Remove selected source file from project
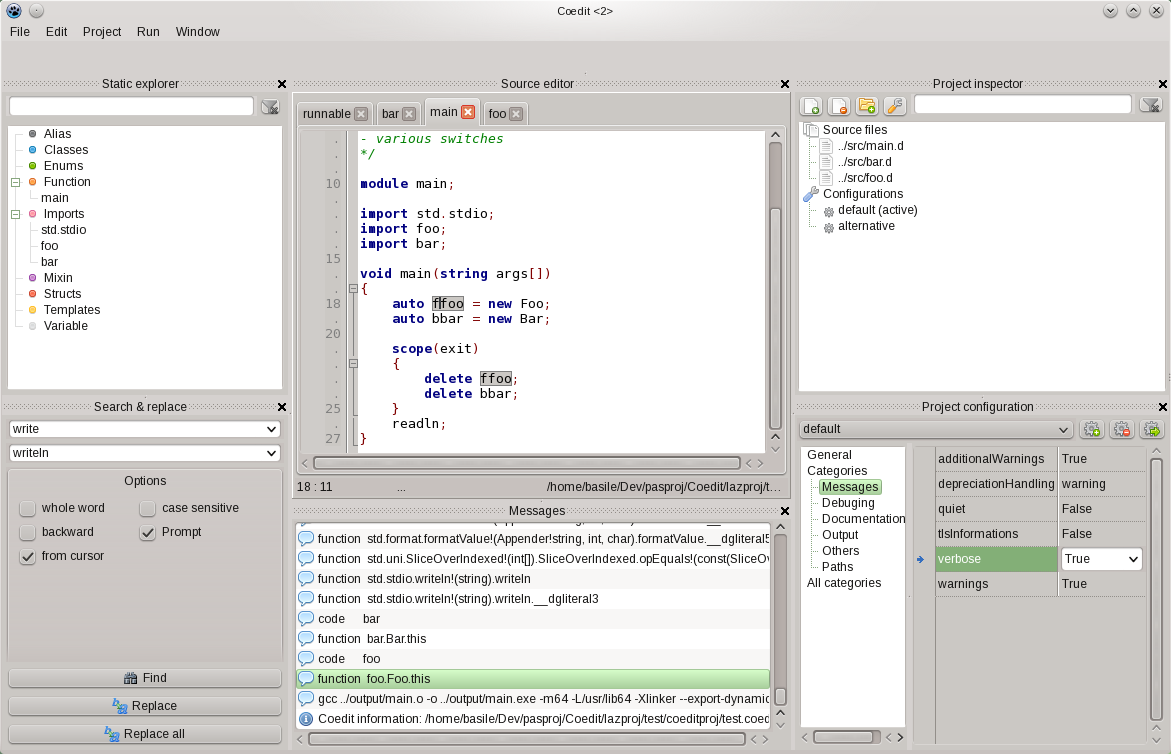The height and width of the screenshot is (754, 1171). click(840, 105)
